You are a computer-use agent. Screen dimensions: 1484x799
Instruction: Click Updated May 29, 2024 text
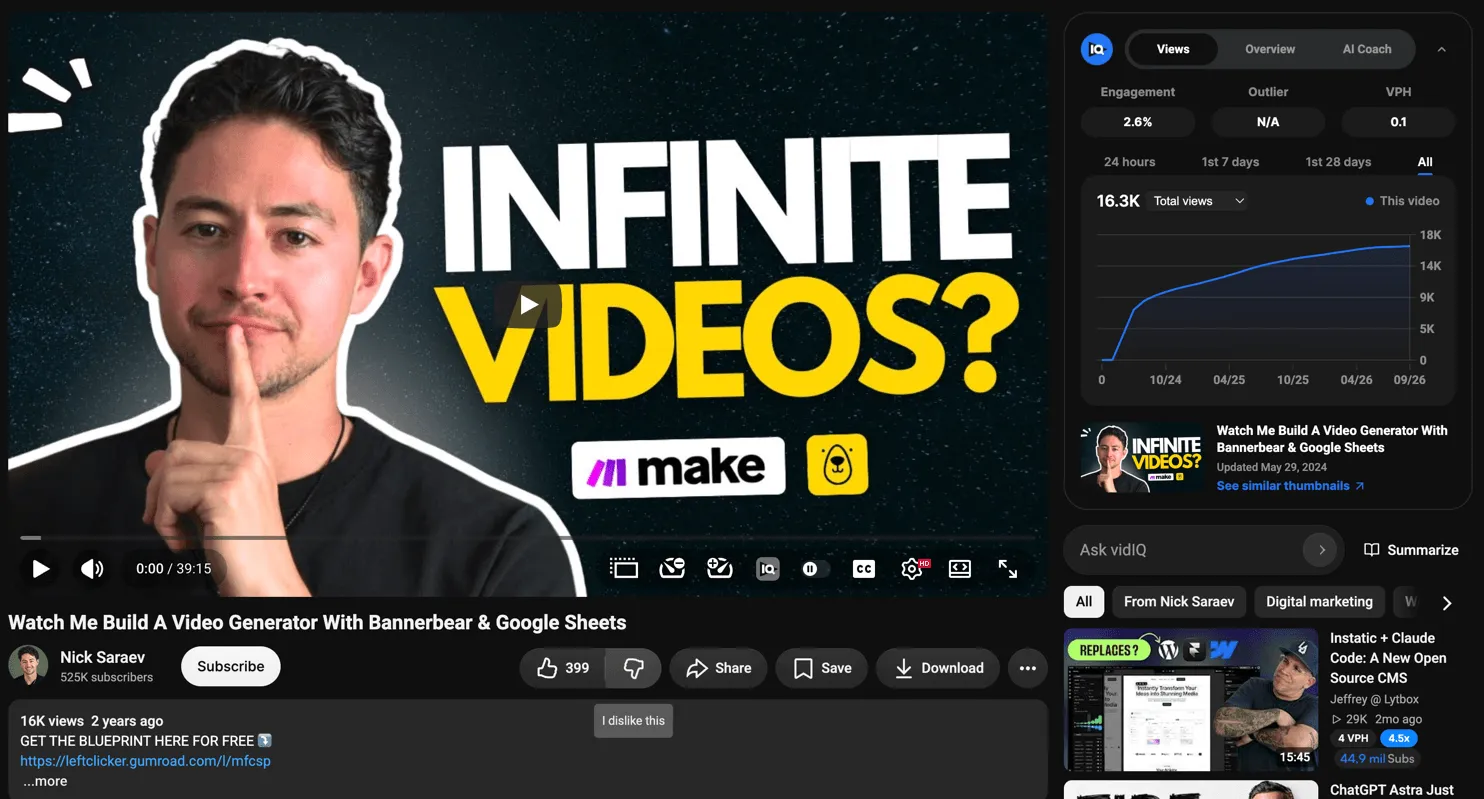click(x=1272, y=467)
